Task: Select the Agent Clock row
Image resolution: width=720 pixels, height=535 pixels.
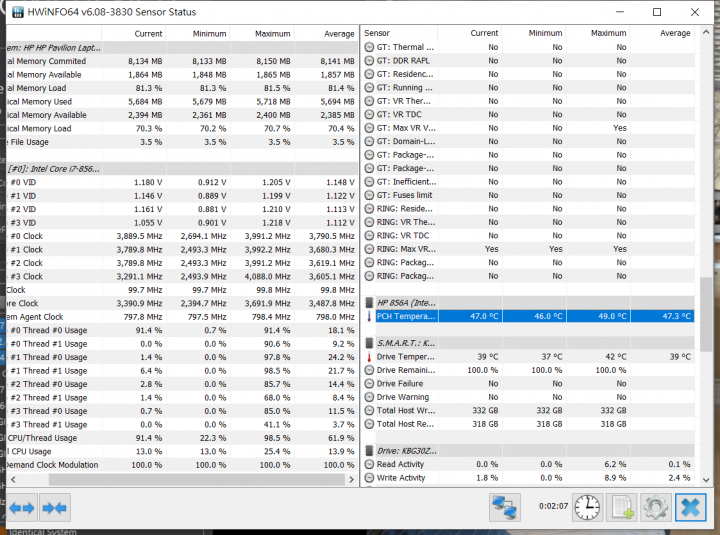Action: pyautogui.click(x=182, y=317)
